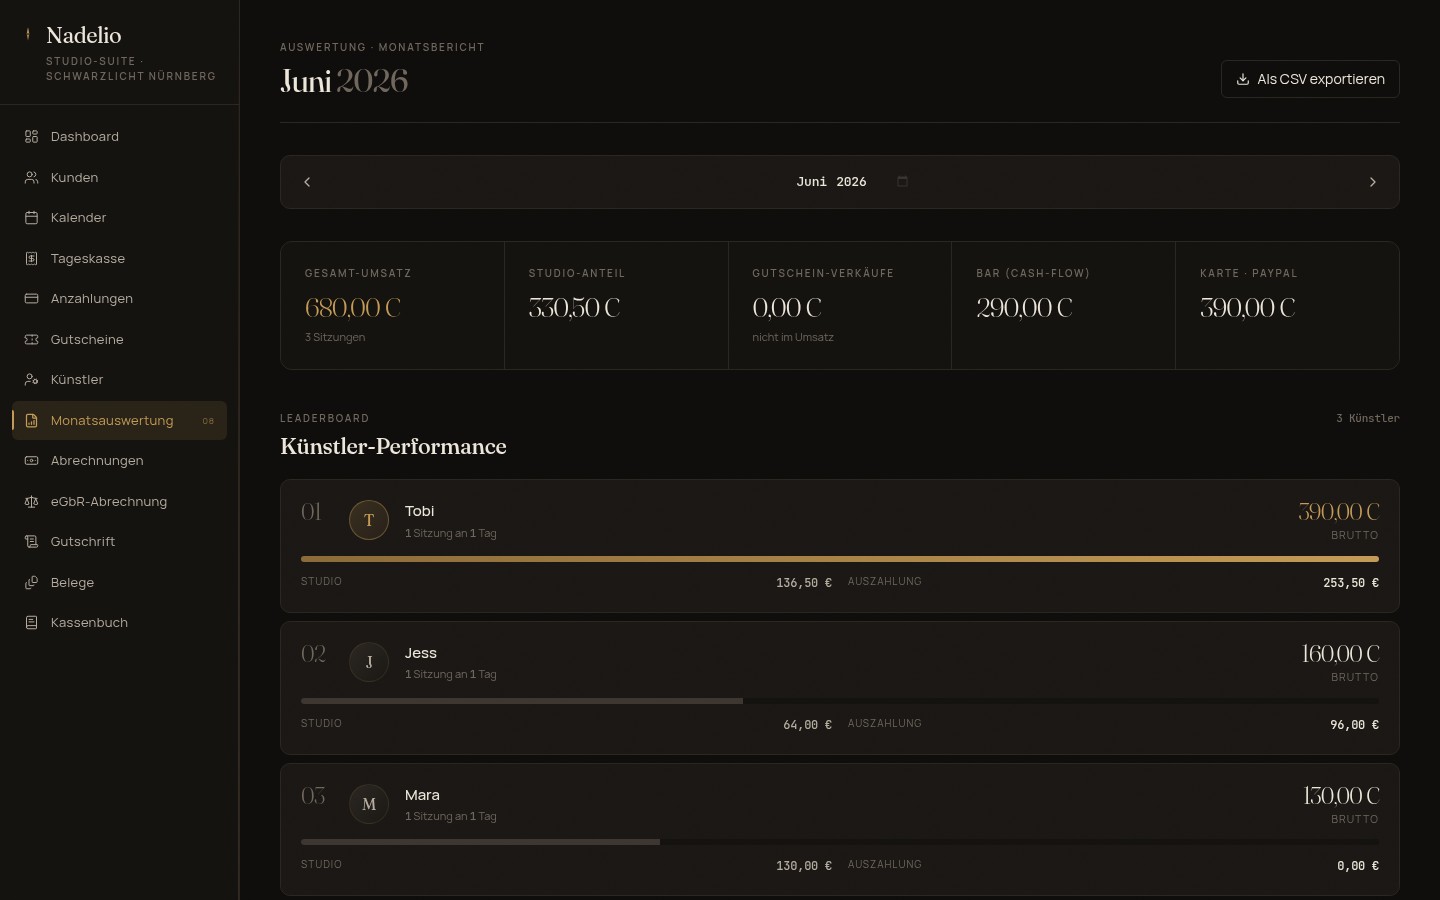Open eGbR-Abrechnung page
The width and height of the screenshot is (1440, 900).
pyautogui.click(x=119, y=502)
